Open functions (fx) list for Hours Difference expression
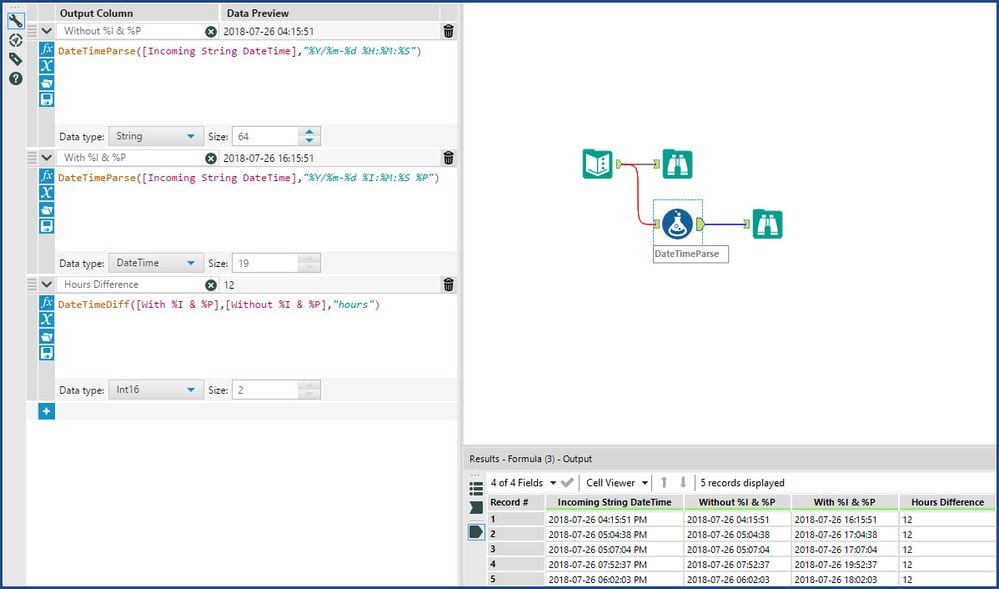 click(47, 303)
